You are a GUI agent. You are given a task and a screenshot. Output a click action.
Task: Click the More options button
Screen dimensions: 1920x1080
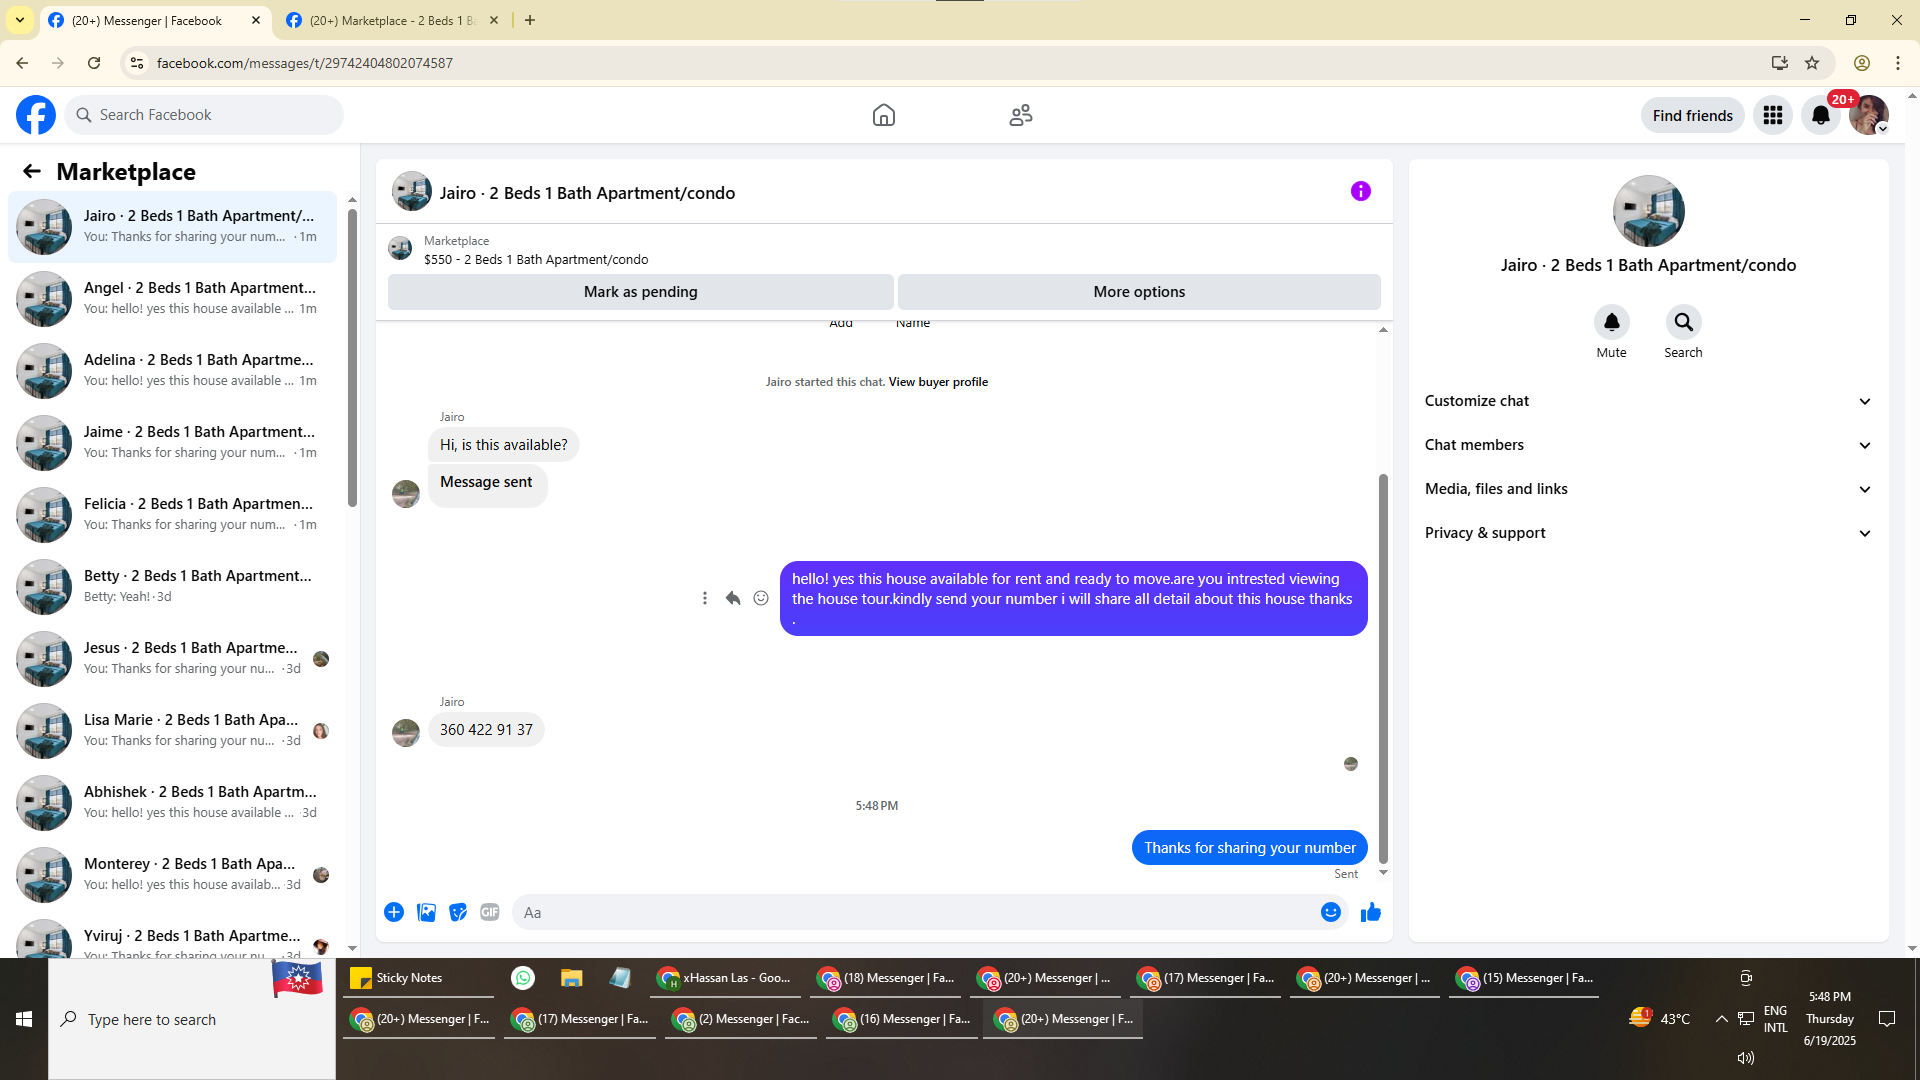click(1139, 292)
